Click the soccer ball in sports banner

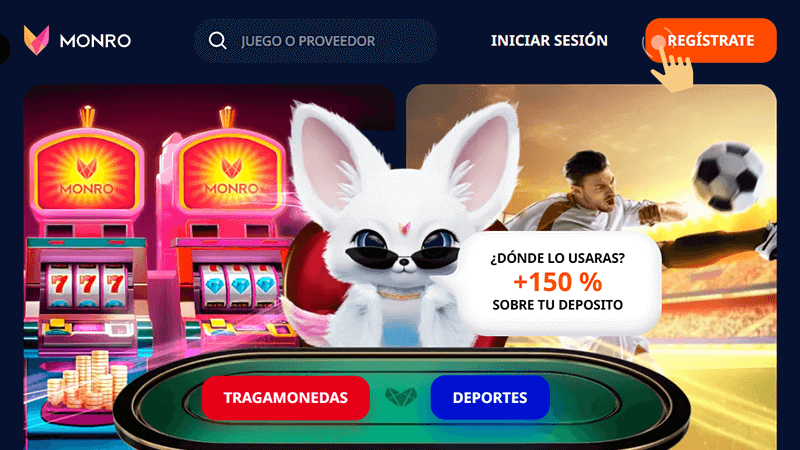(x=729, y=176)
